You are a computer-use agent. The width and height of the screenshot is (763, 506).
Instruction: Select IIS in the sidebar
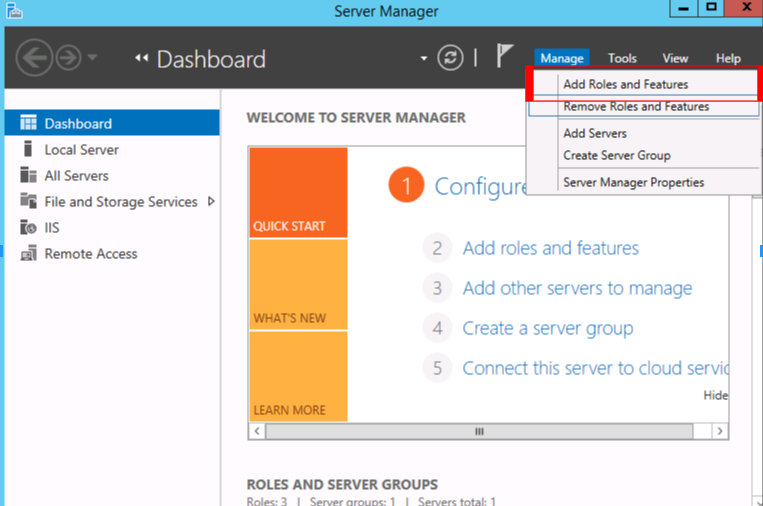[x=112, y=227]
